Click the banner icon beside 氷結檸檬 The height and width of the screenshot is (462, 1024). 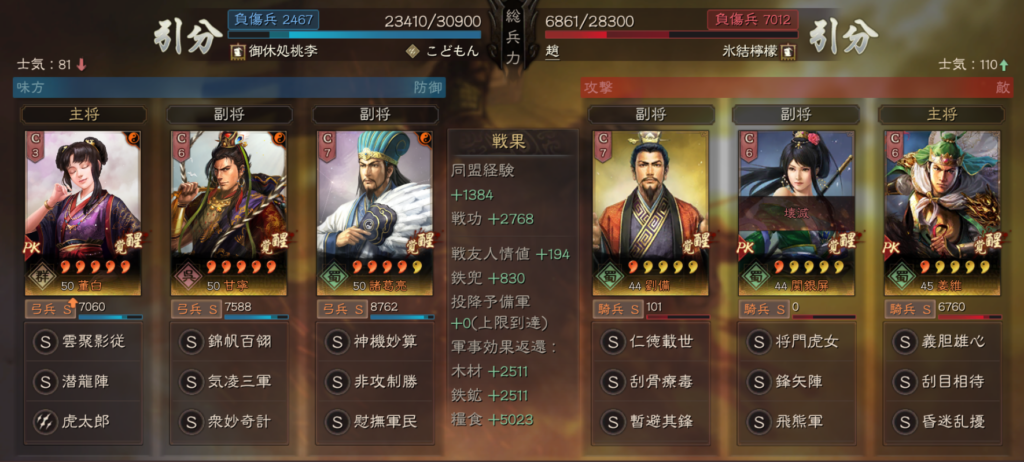pos(788,51)
